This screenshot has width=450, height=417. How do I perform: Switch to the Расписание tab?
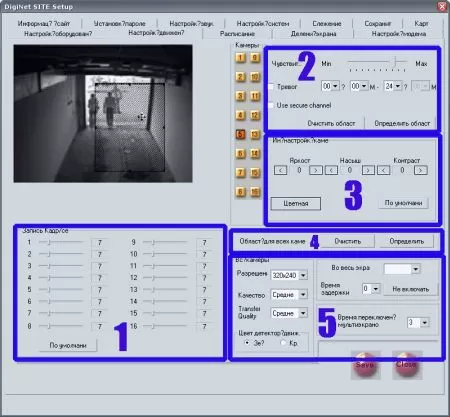237,34
